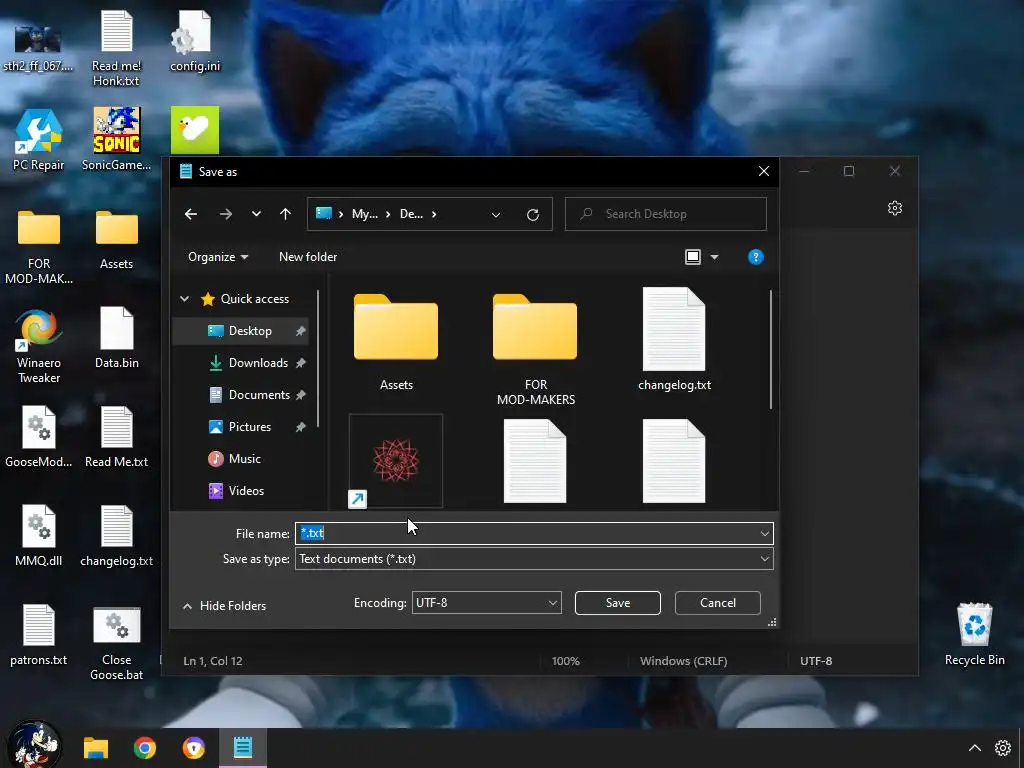This screenshot has height=768, width=1024.
Task: Open the blue Help icon
Action: coord(756,257)
